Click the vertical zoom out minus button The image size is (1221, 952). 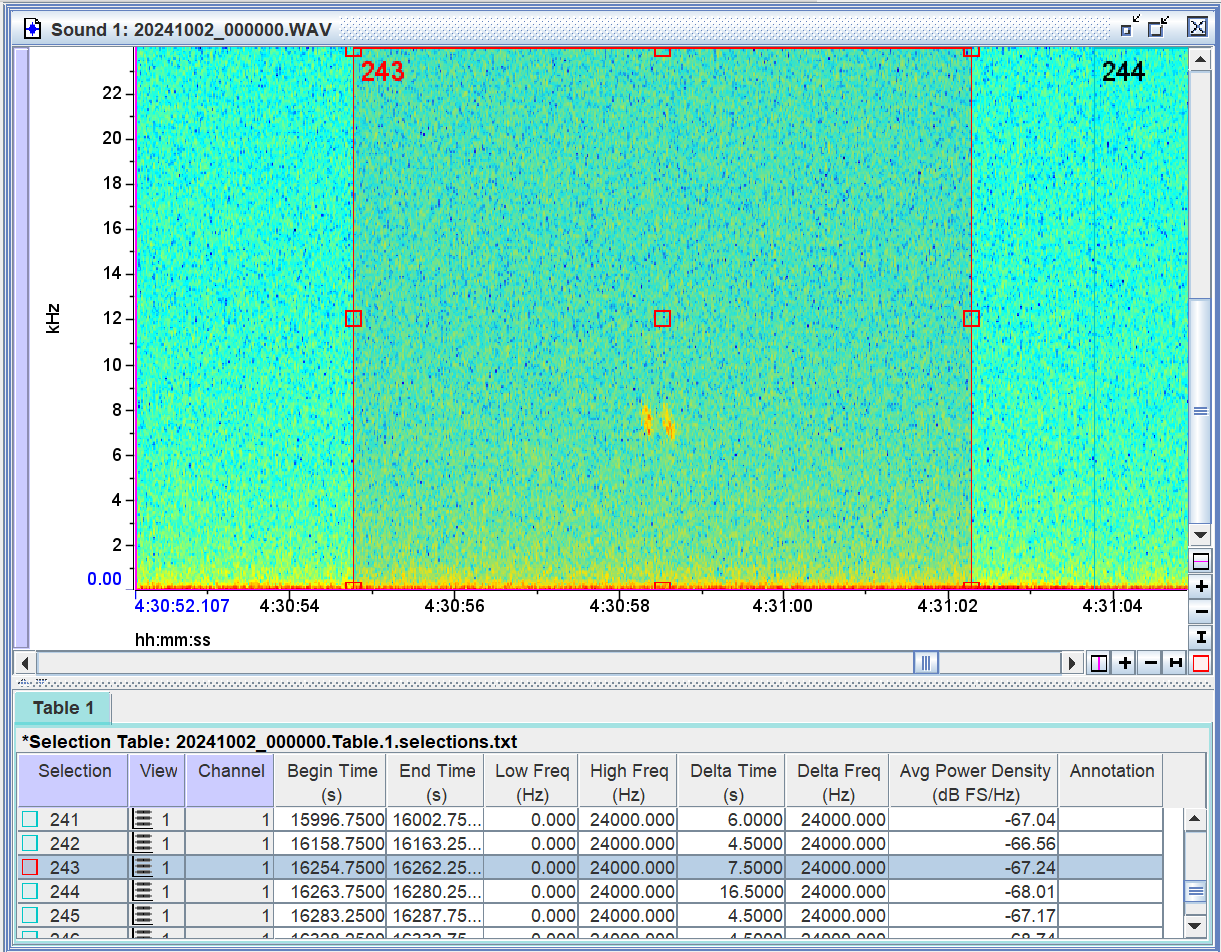(x=1201, y=611)
